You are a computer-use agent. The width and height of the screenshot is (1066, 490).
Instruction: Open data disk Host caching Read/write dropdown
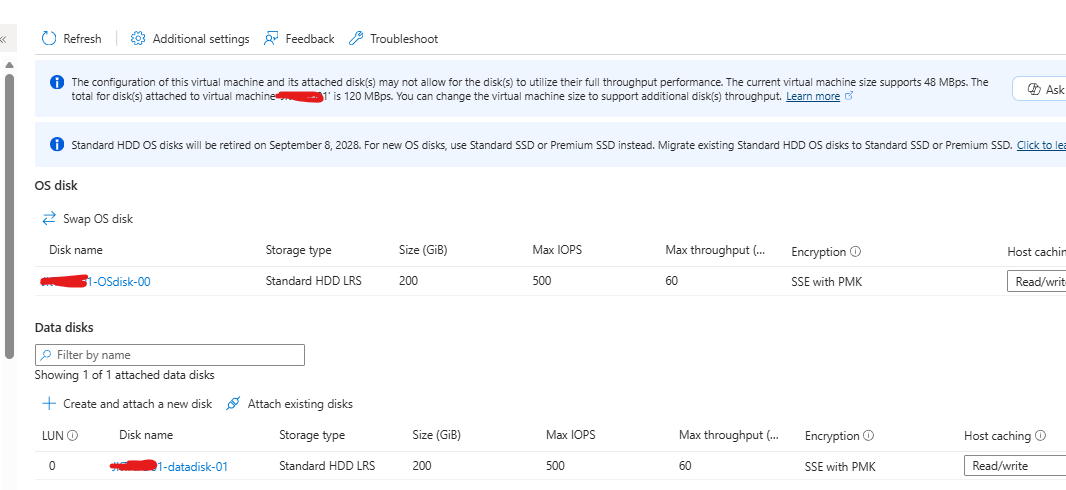(1014, 466)
